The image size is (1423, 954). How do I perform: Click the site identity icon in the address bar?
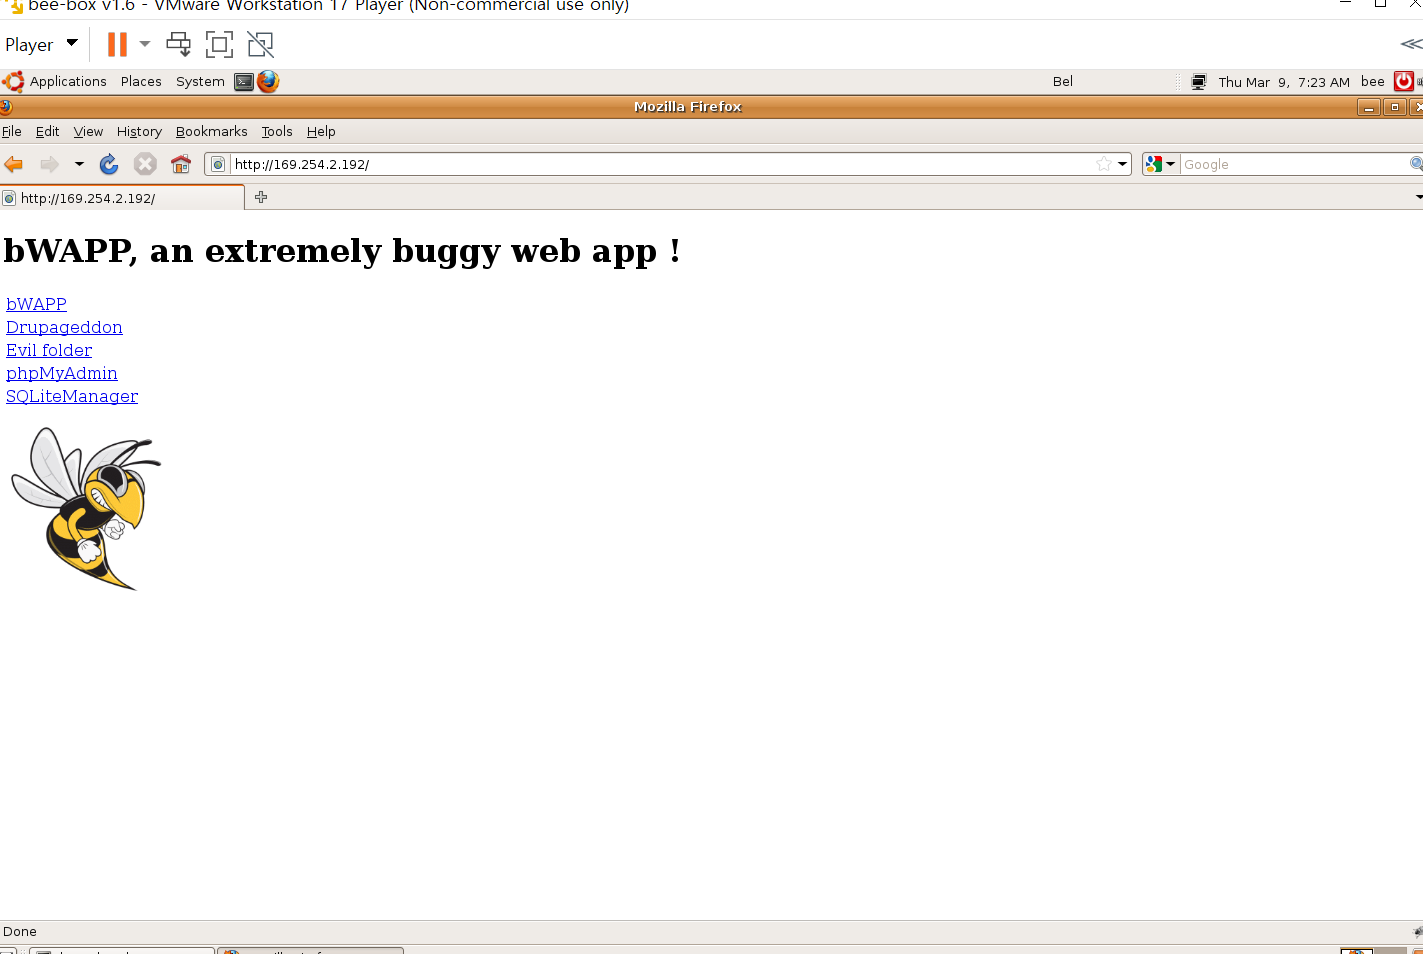click(x=218, y=164)
